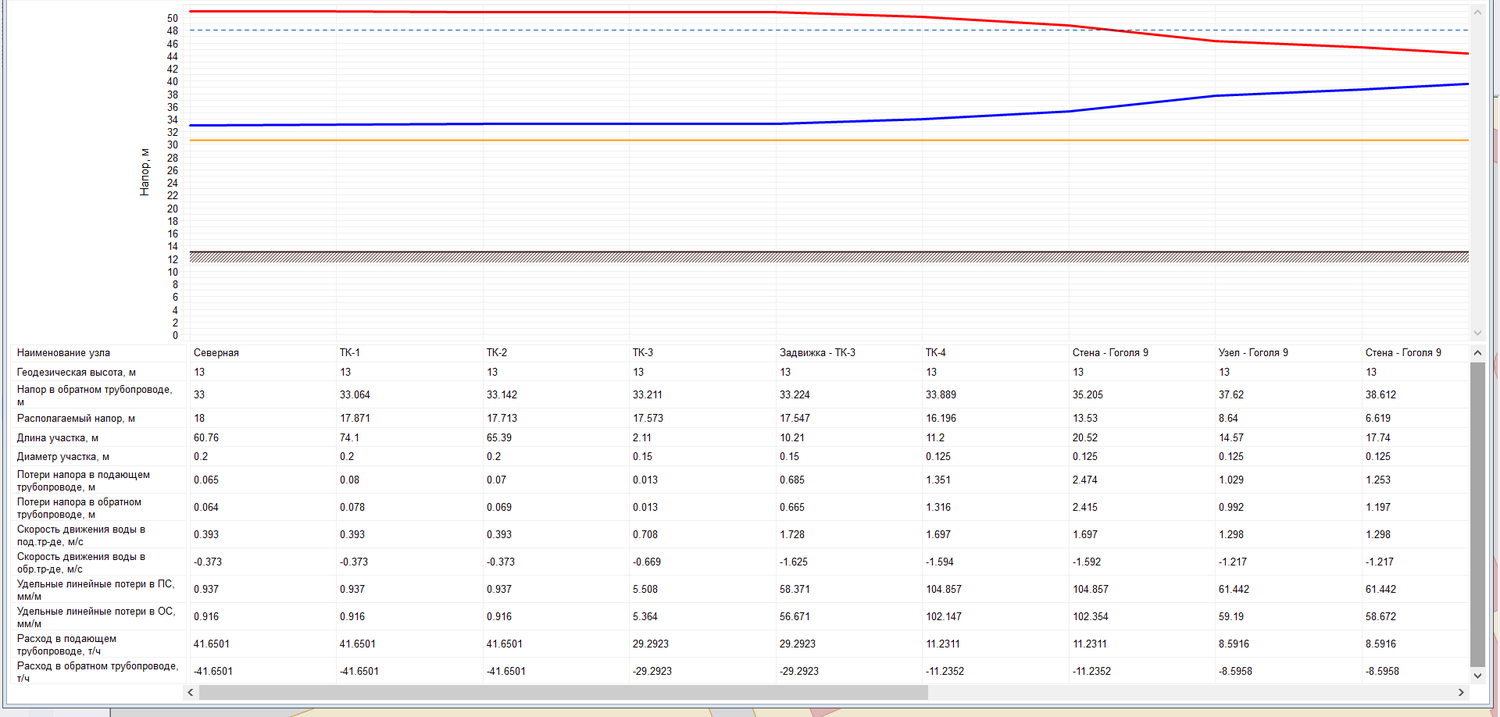Select the 'Узел - Гоголя 9' column header
The image size is (1500, 717).
click(1253, 353)
